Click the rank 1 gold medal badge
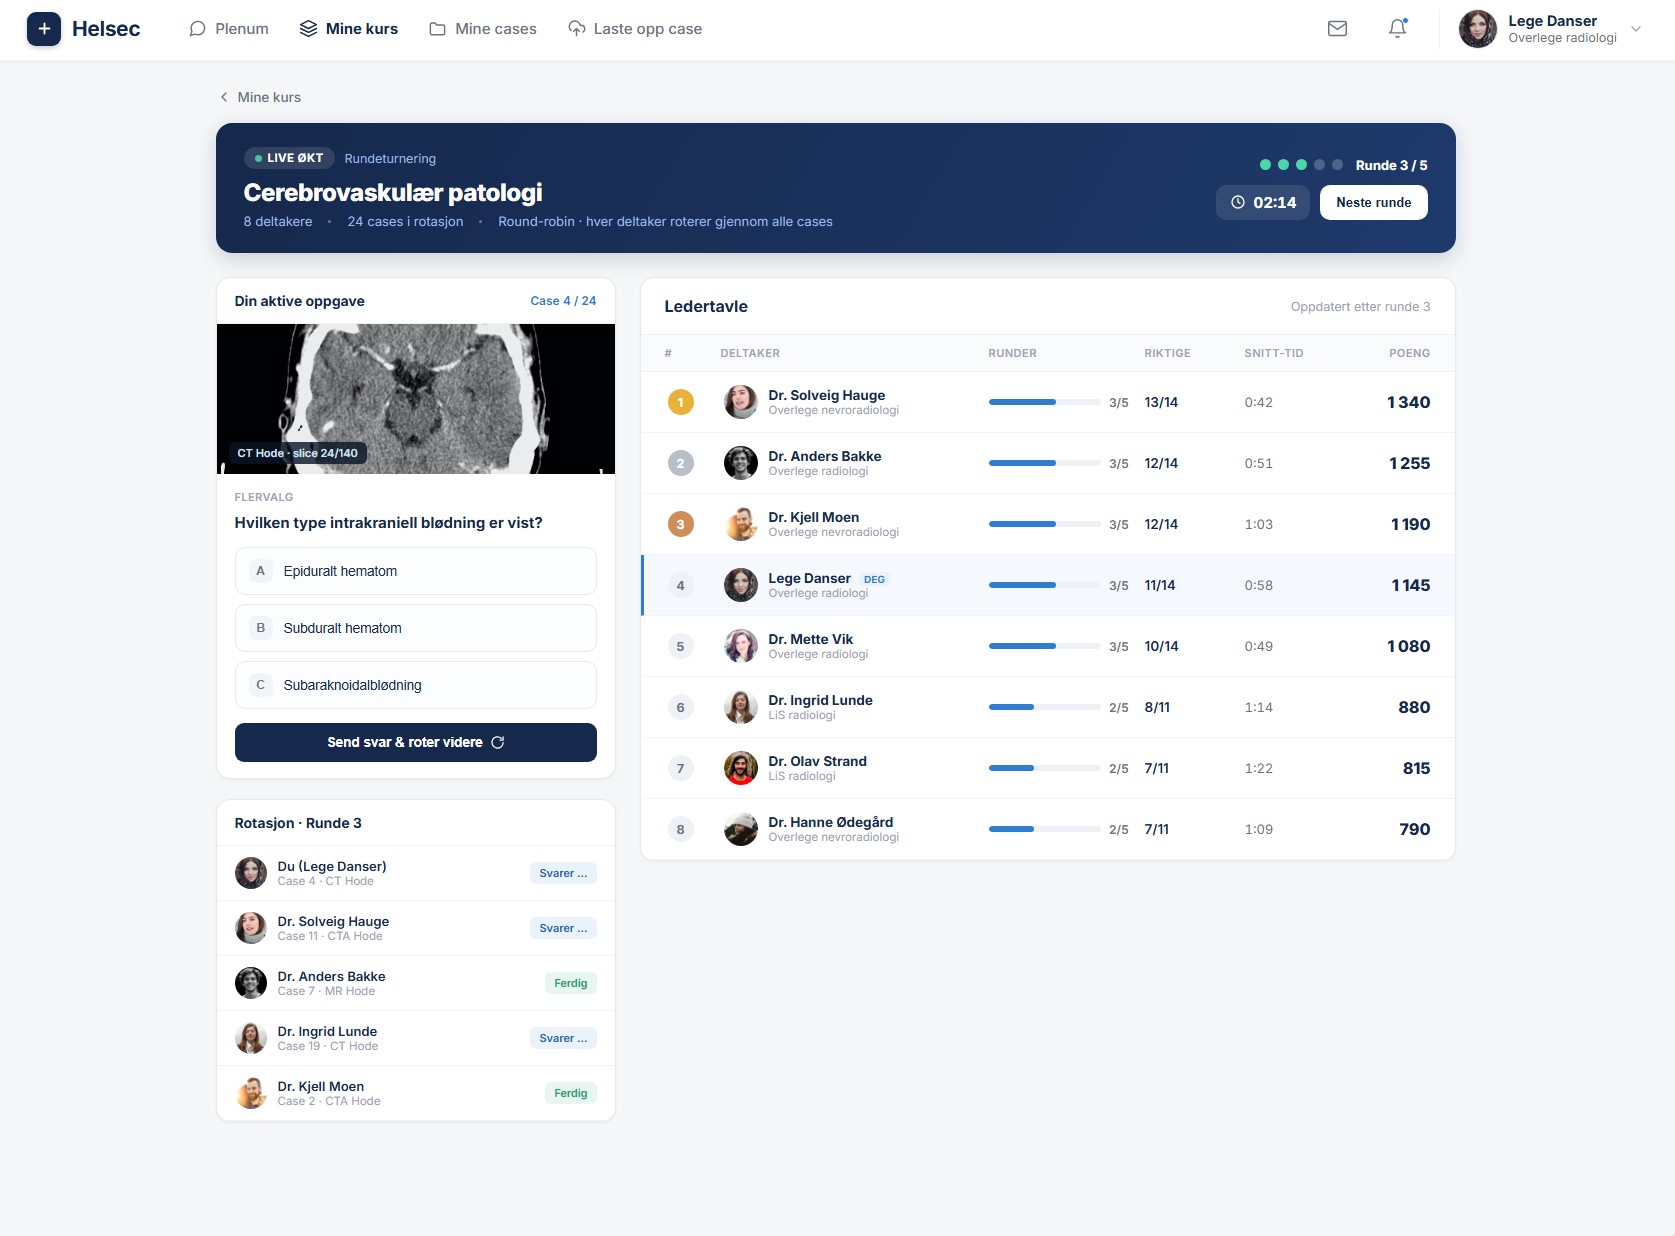1675x1236 pixels. [681, 402]
